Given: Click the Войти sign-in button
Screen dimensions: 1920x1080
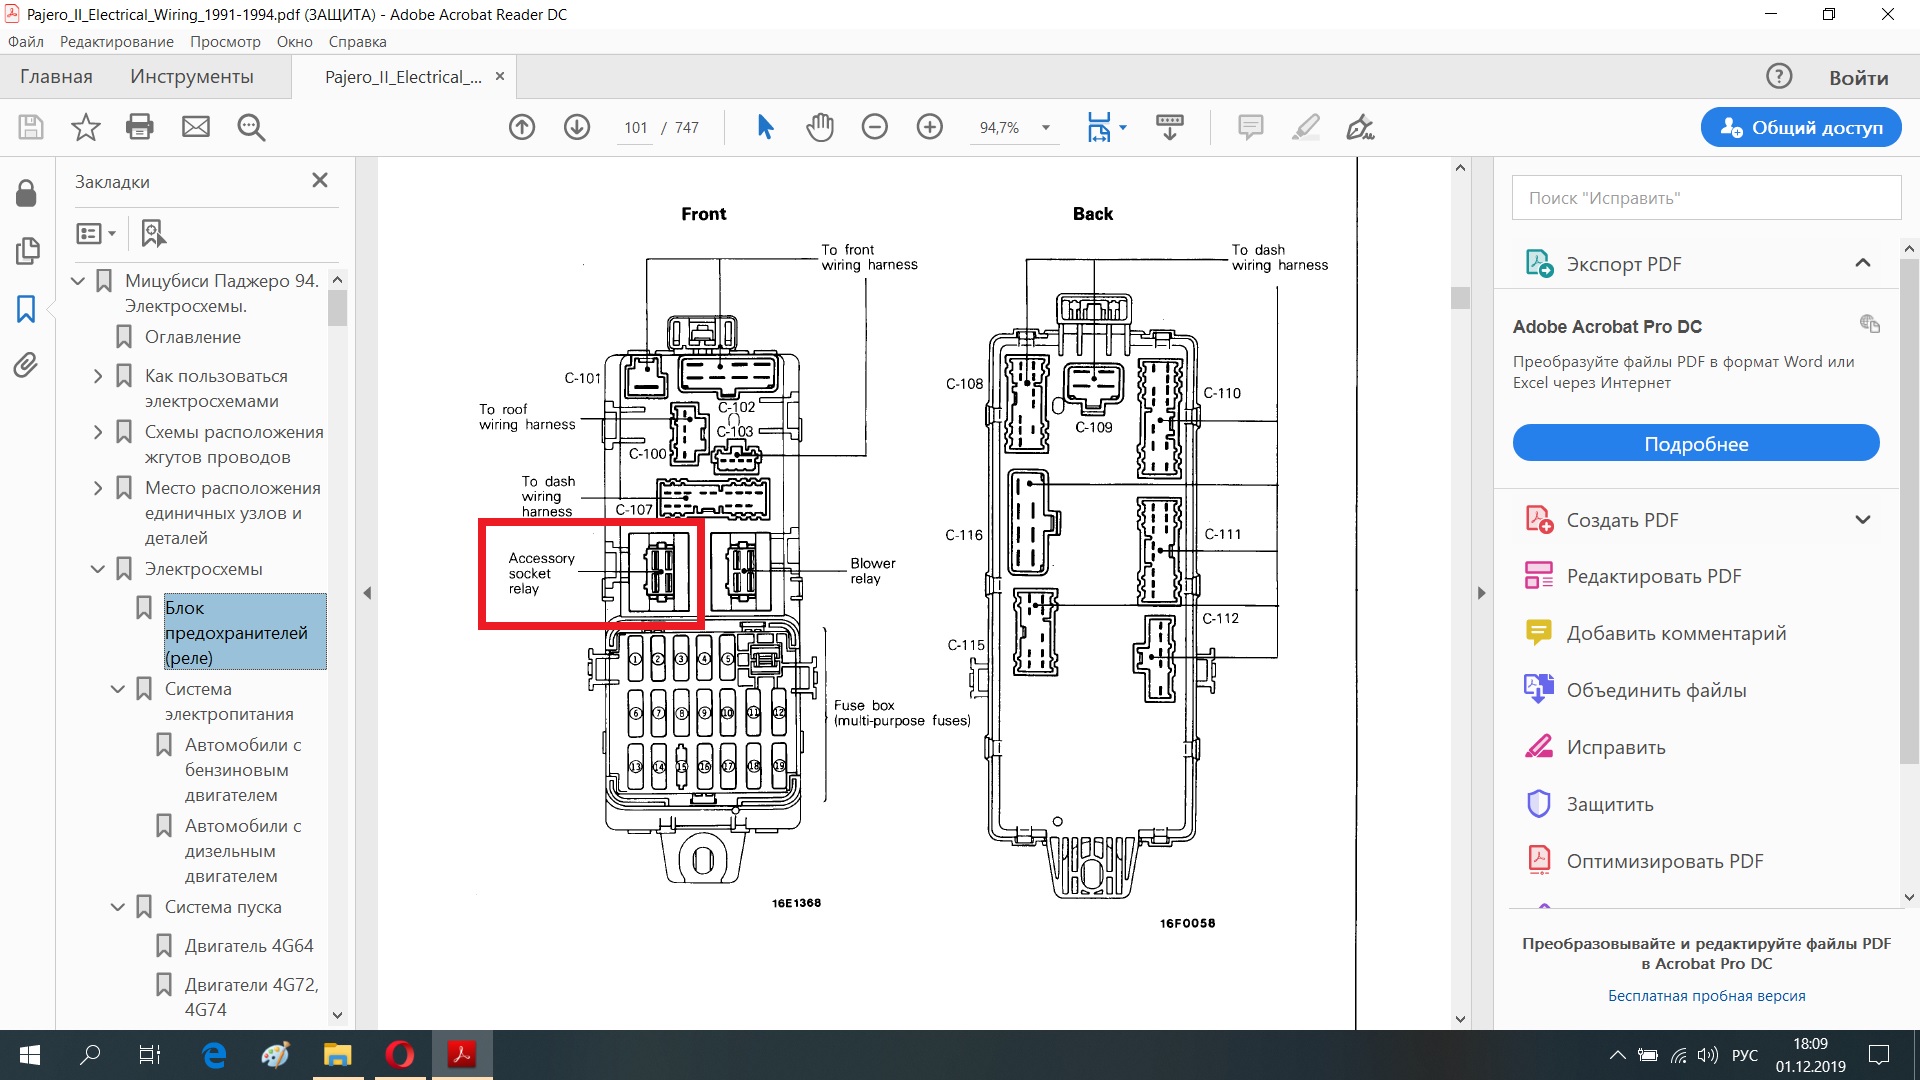Looking at the screenshot, I should coord(1859,77).
